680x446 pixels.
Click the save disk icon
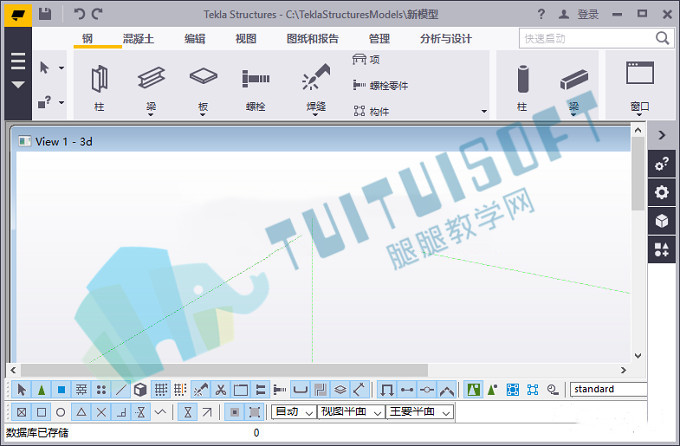45,14
